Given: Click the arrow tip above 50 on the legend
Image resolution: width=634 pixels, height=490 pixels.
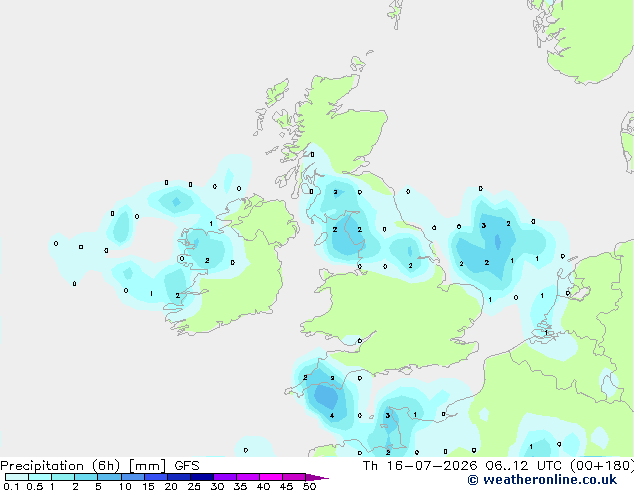Looking at the screenshot, I should (x=317, y=477).
